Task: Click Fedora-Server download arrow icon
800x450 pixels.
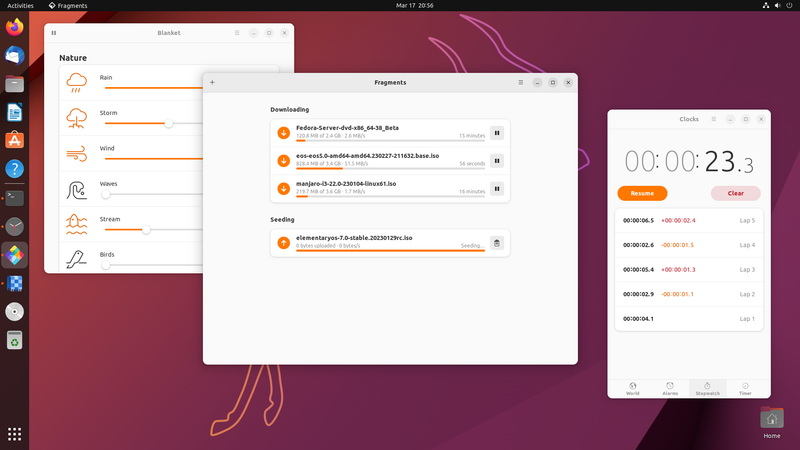Action: click(284, 133)
